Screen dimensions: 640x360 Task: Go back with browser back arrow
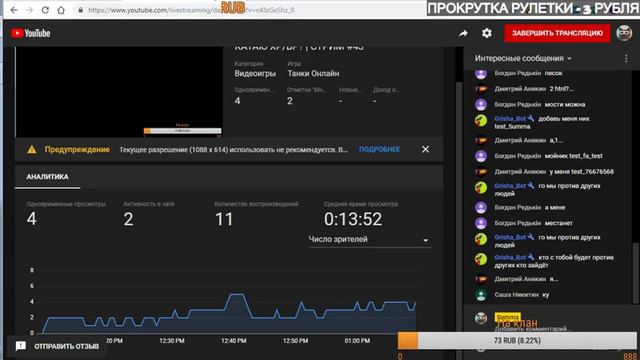tap(14, 10)
